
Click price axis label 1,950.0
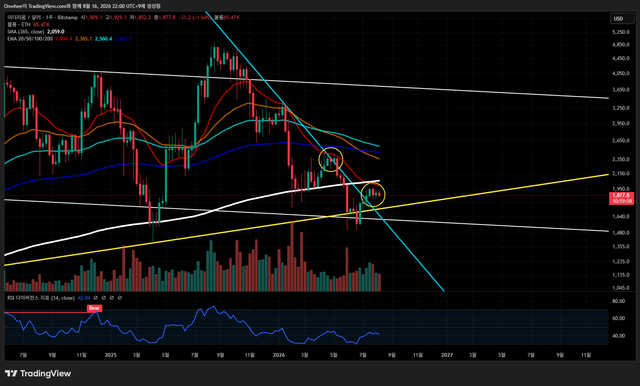coord(621,189)
